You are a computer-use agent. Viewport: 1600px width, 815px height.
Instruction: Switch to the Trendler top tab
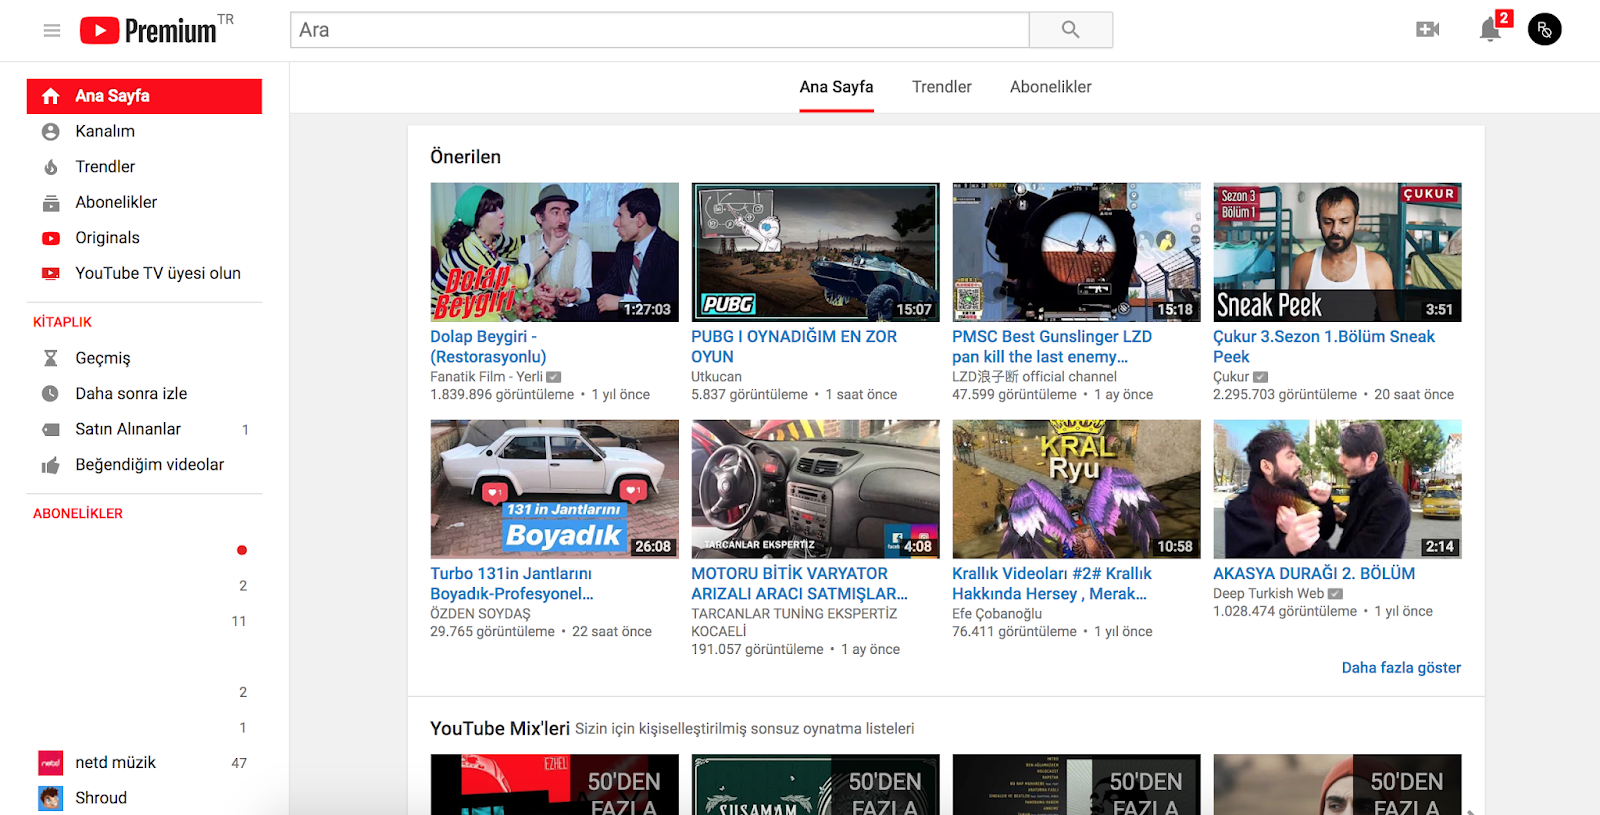(x=942, y=87)
